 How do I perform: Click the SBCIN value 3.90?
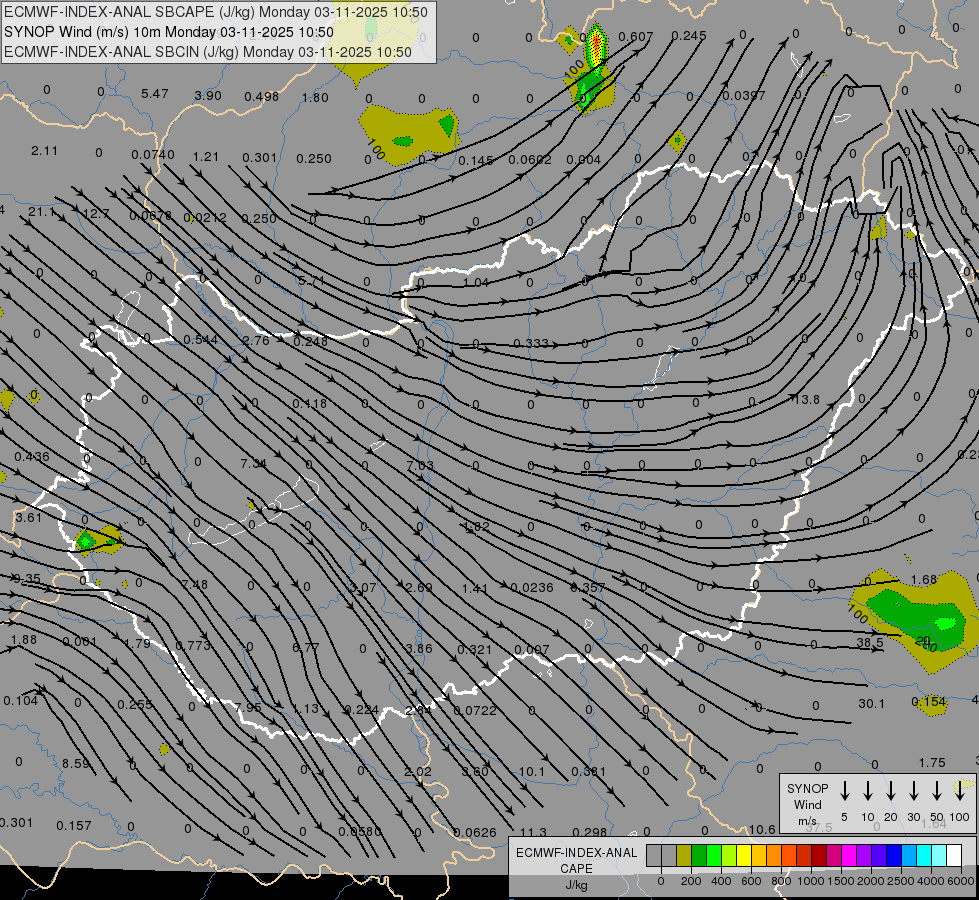coord(208,96)
